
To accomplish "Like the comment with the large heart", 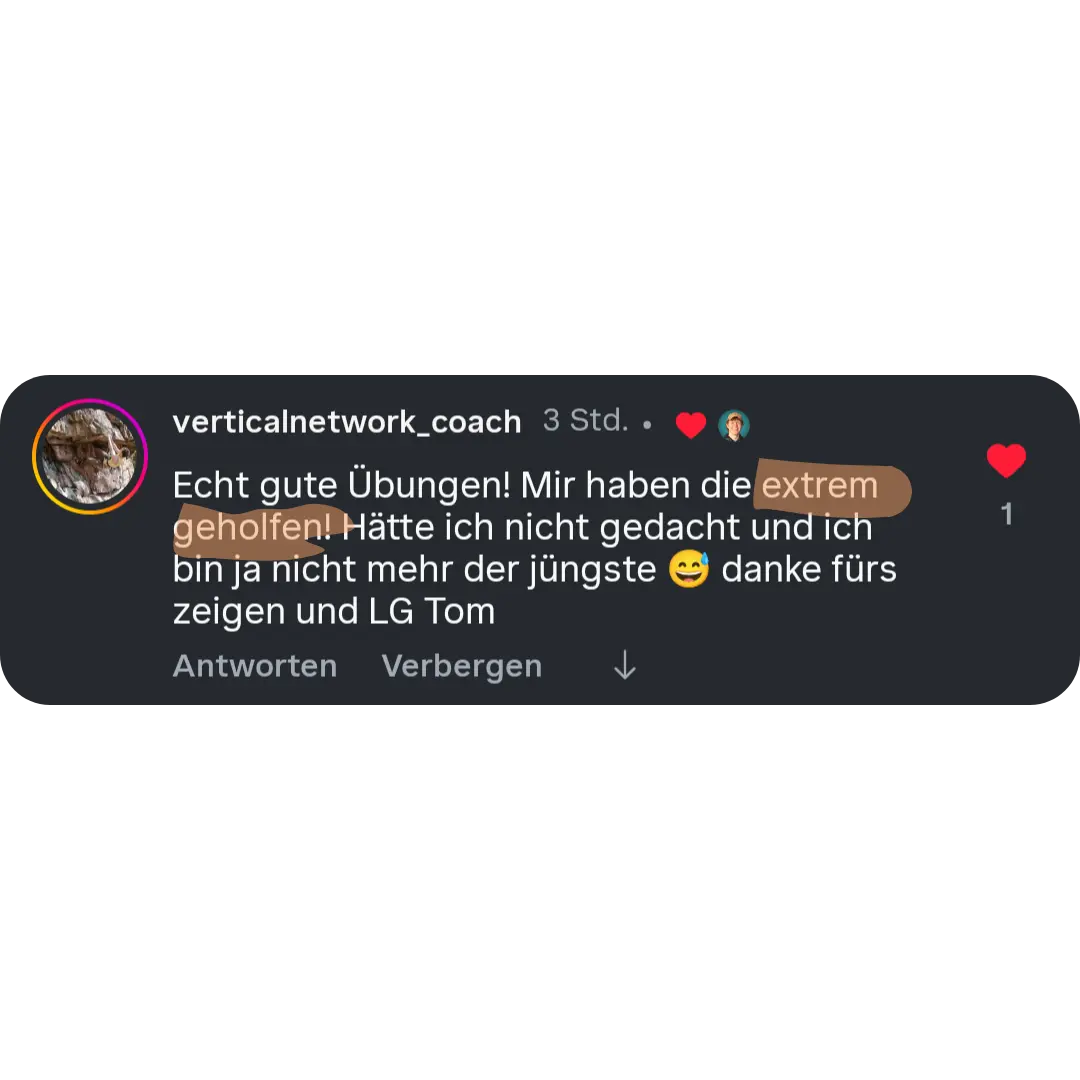I will point(1006,461).
